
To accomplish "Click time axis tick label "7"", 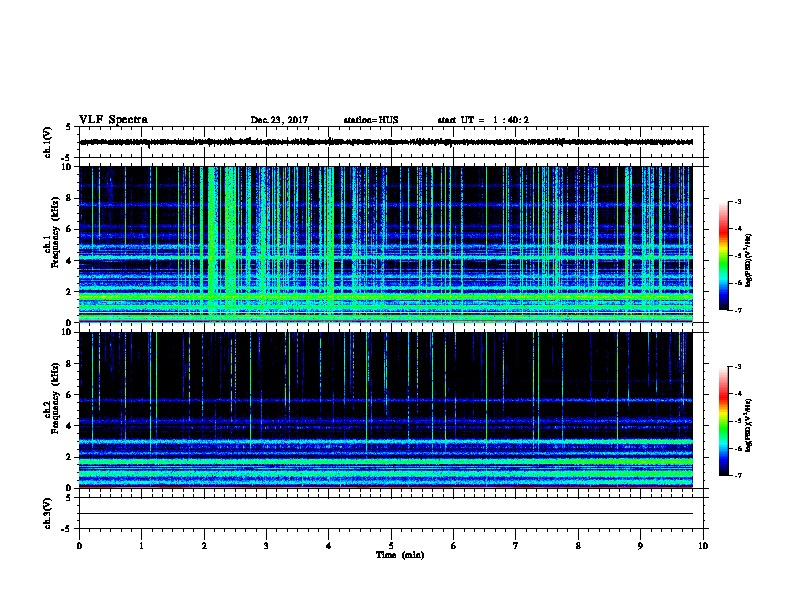I will (x=516, y=545).
